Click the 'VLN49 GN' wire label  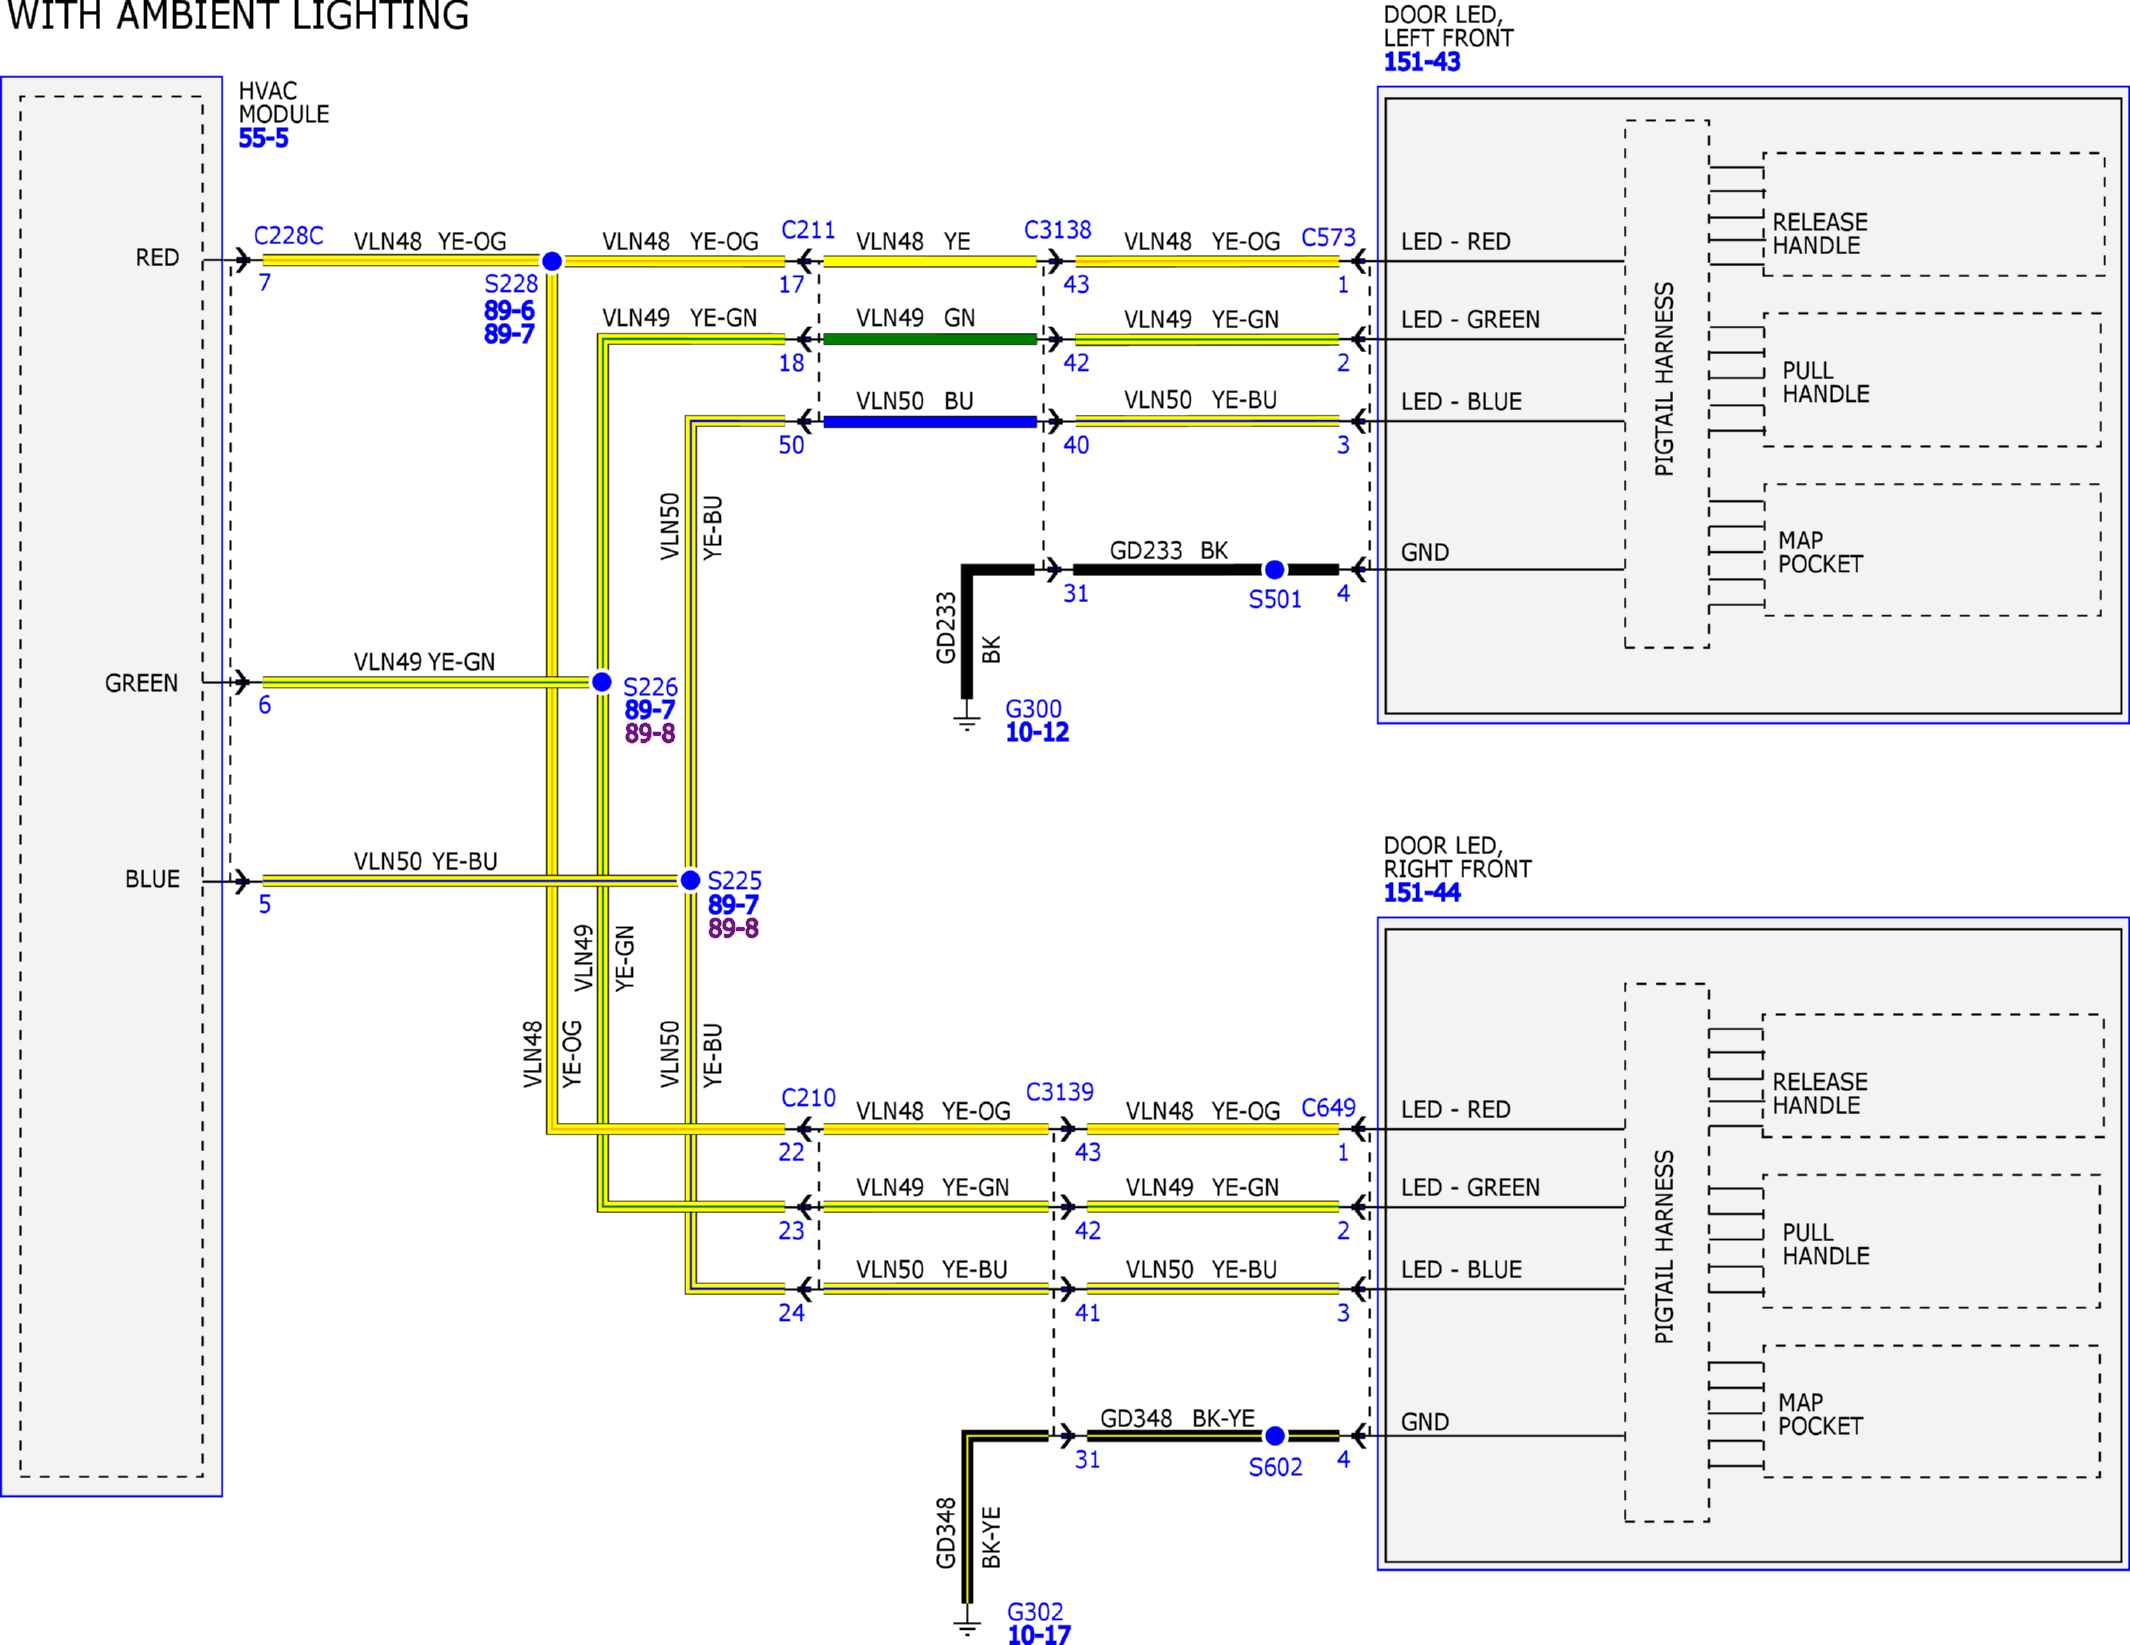coord(915,317)
